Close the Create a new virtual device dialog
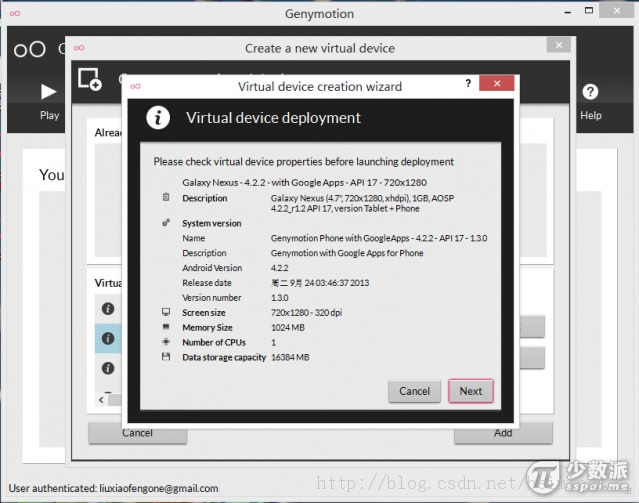The height and width of the screenshot is (503, 639). [x=559, y=45]
